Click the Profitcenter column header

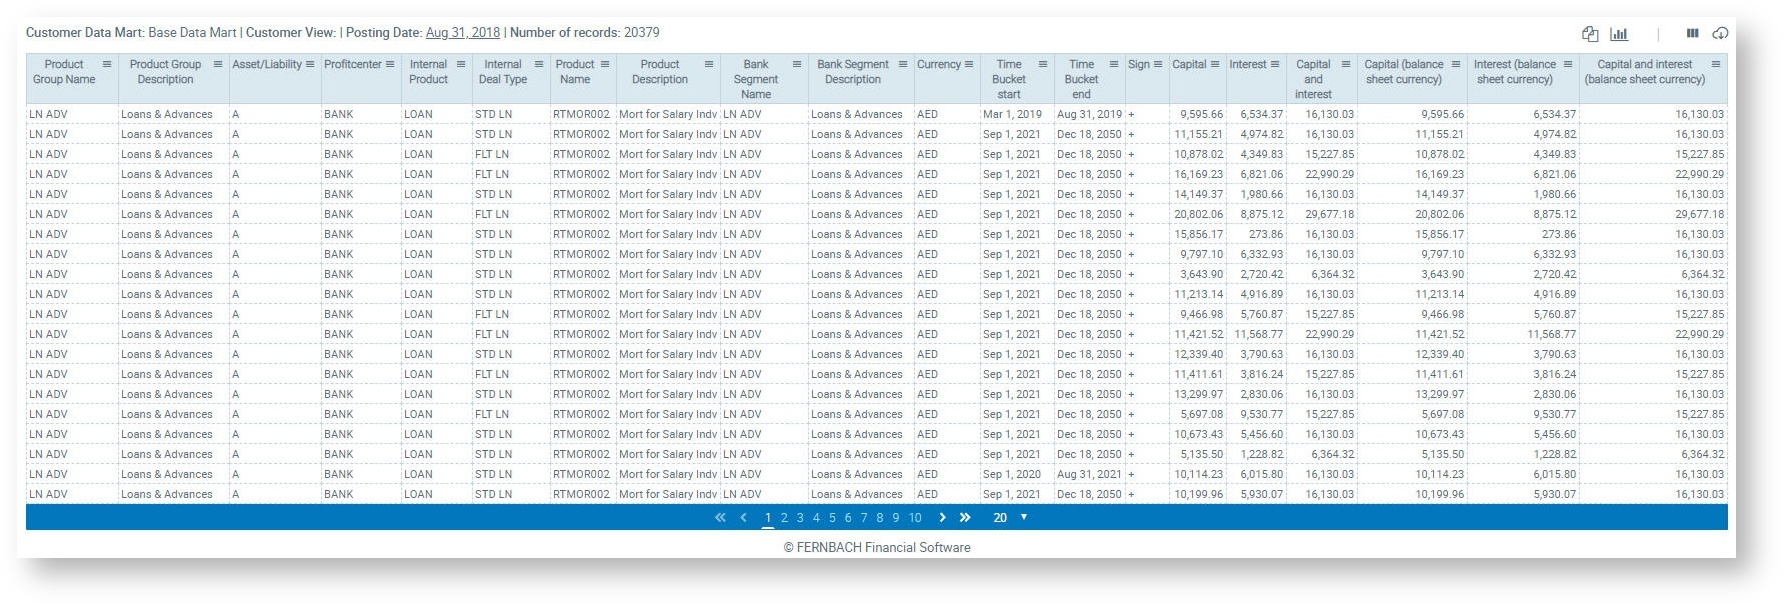click(x=352, y=65)
